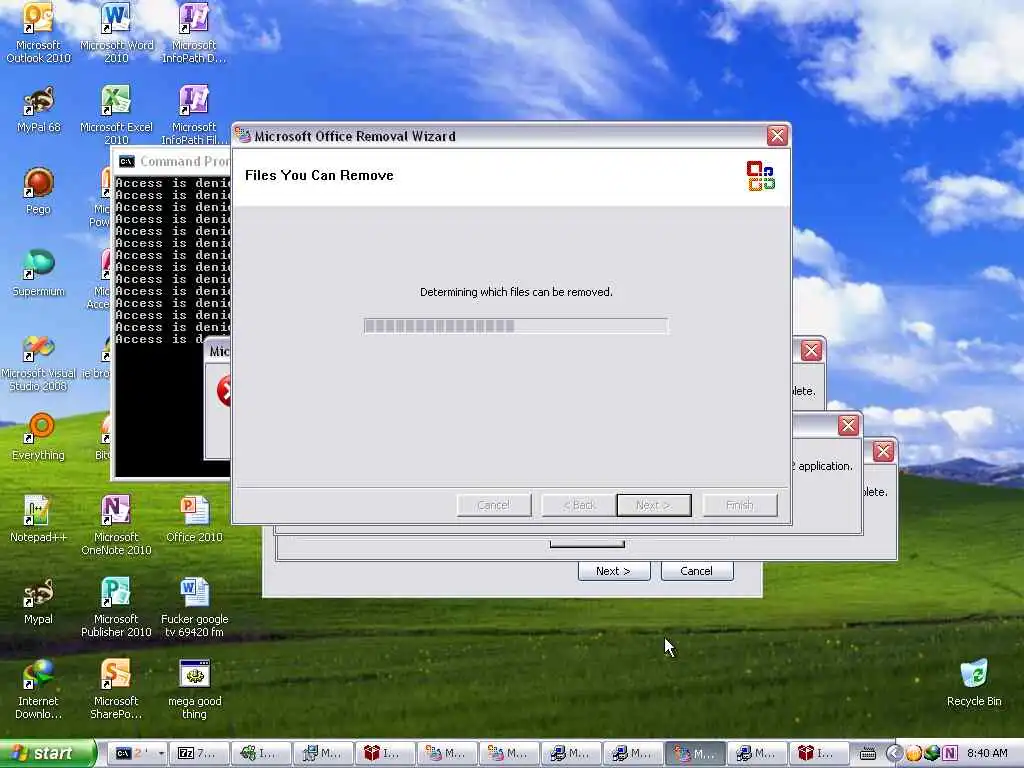Viewport: 1024px width, 768px height.
Task: Open Microsoft Excel 2010 desktop icon
Action: coord(116,114)
